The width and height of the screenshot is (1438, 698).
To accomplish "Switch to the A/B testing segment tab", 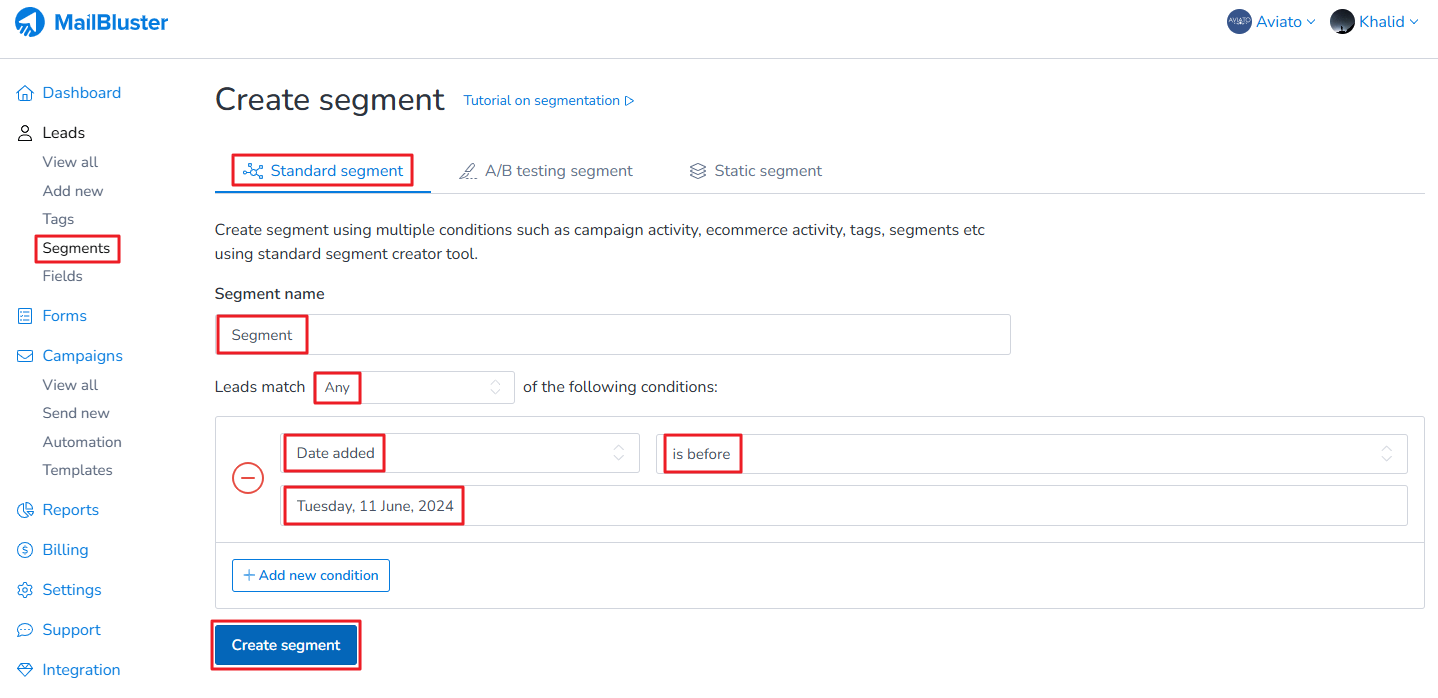I will click(x=546, y=171).
